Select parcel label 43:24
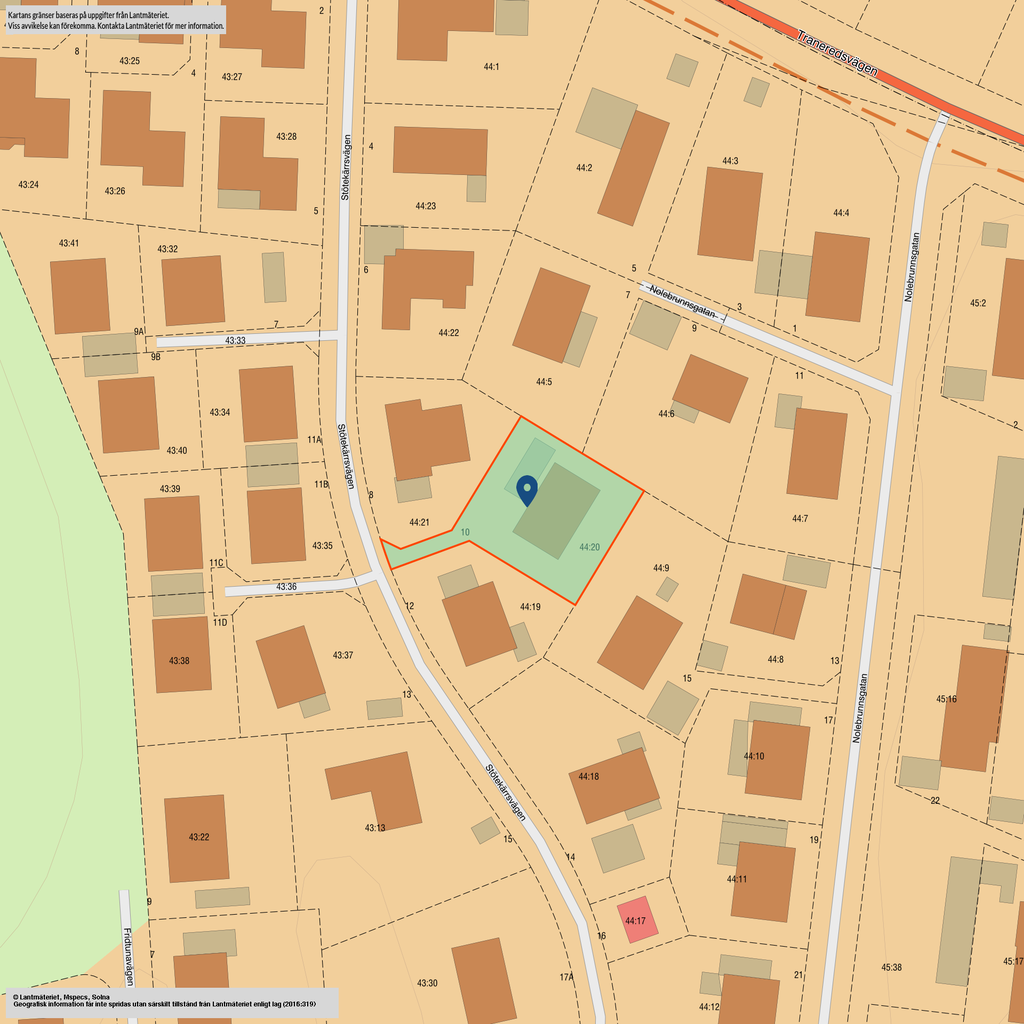This screenshot has width=1024, height=1024. coord(28,185)
